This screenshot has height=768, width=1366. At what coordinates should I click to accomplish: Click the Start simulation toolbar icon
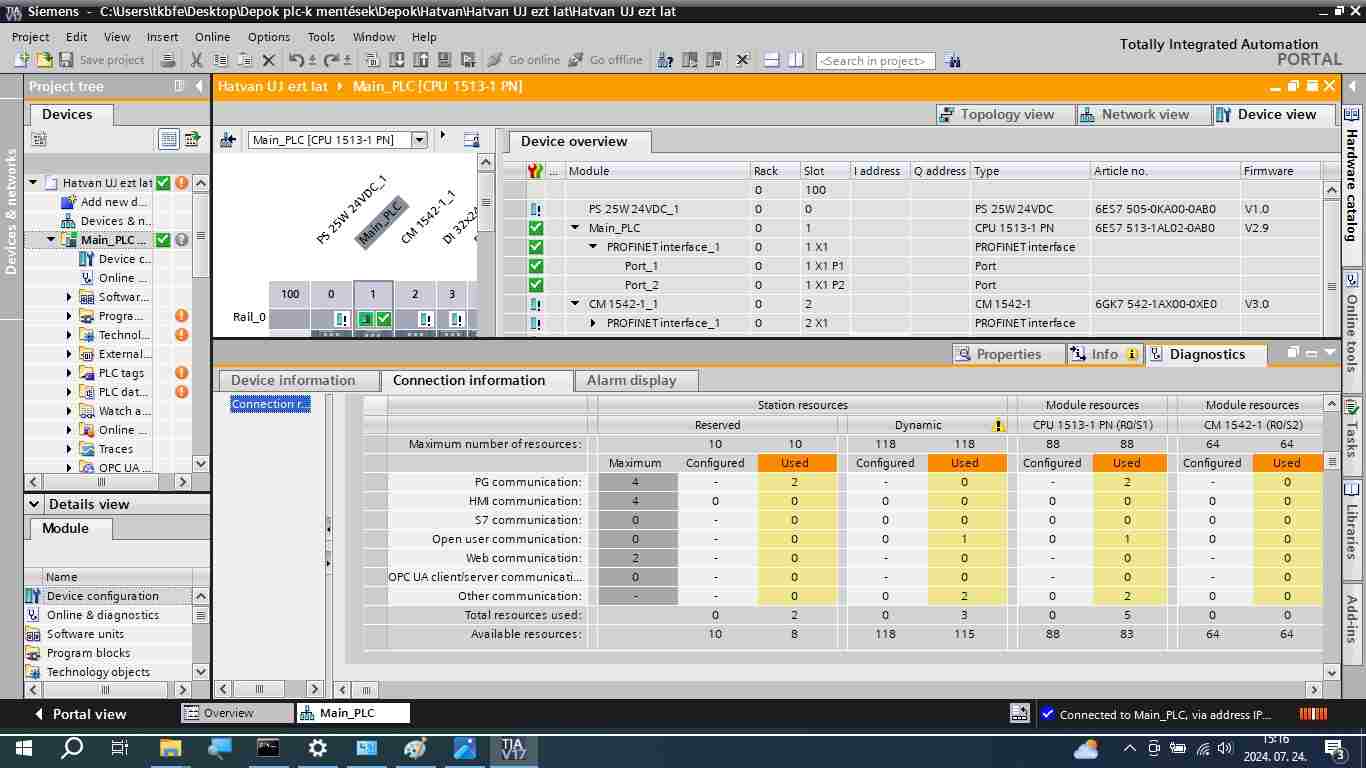point(444,60)
